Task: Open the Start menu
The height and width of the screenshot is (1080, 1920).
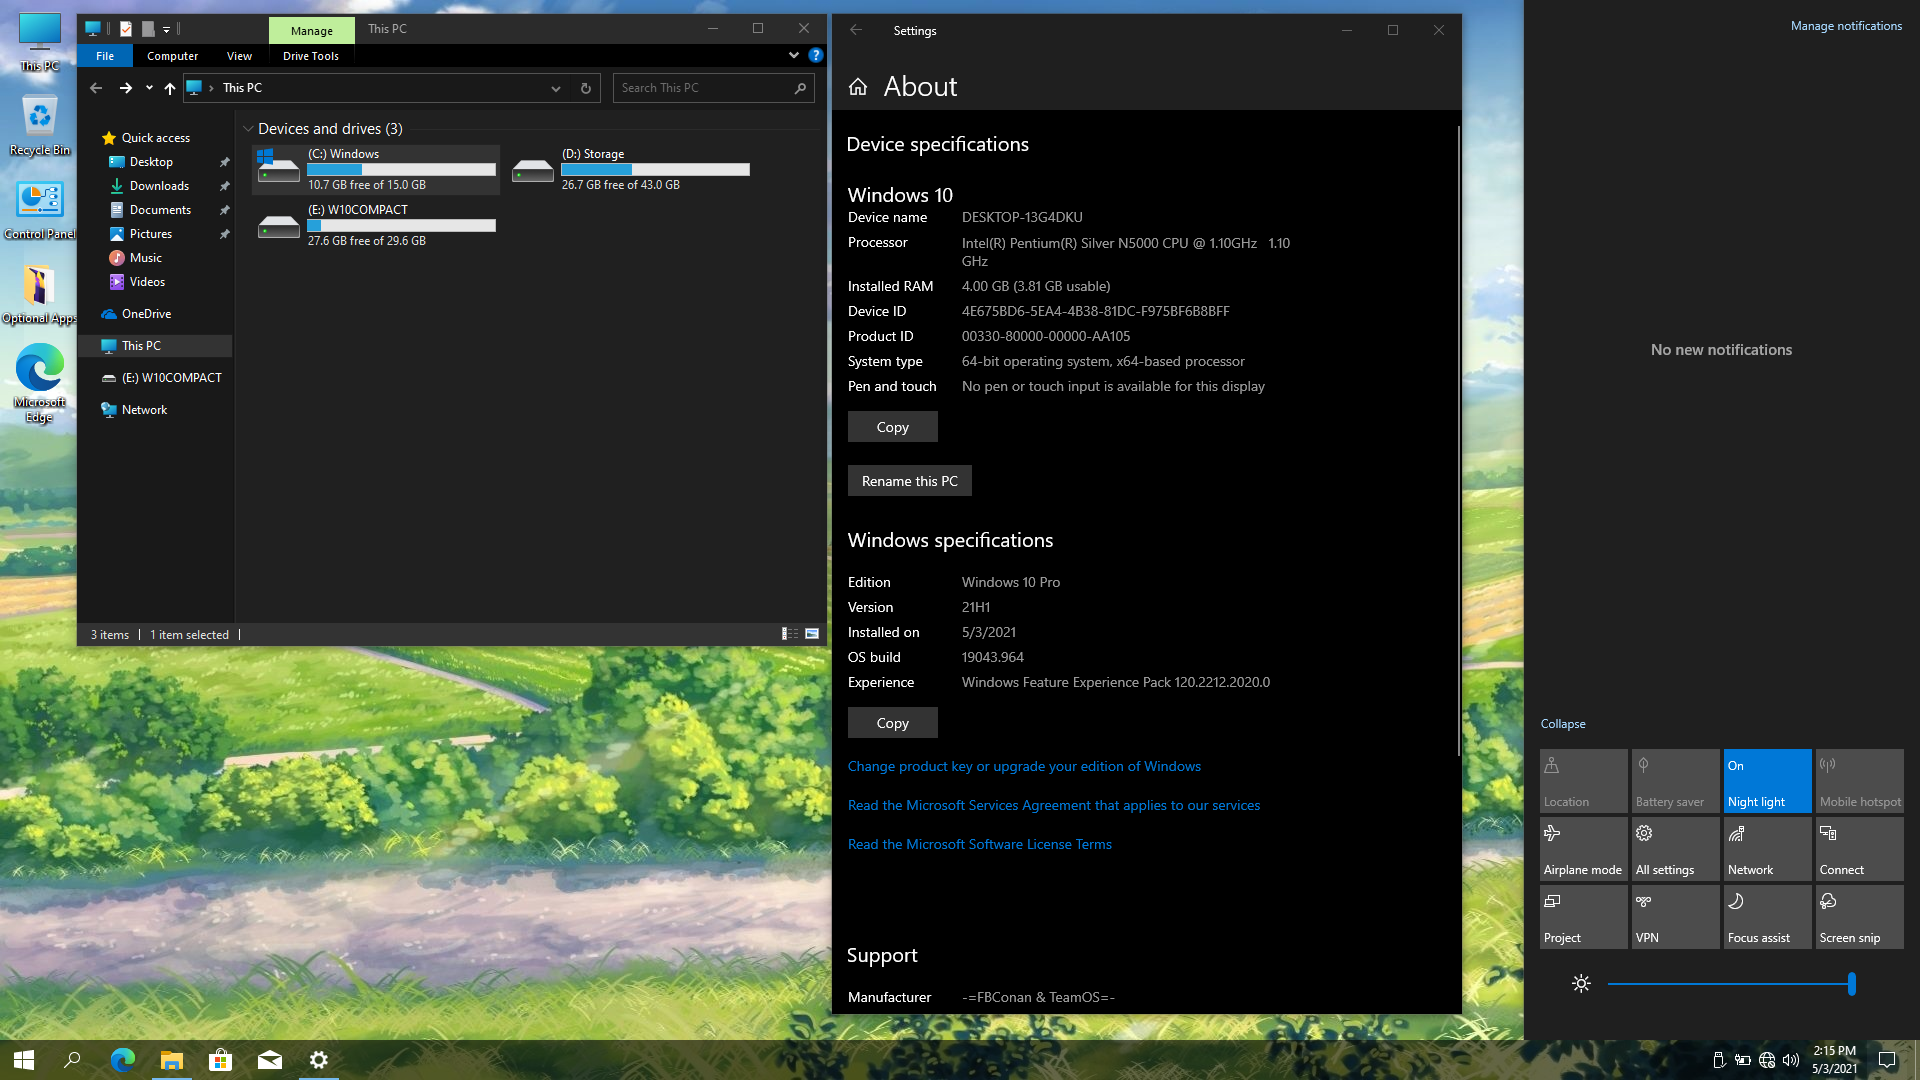Action: (x=24, y=1060)
